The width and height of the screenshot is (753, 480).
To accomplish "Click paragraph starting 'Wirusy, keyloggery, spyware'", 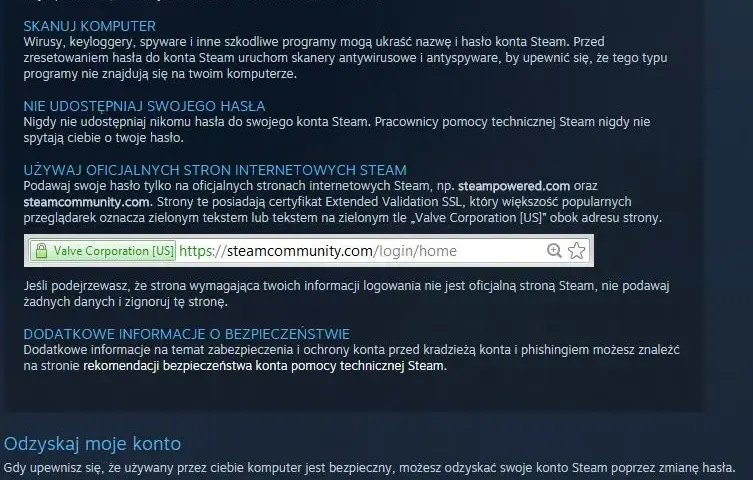I will [x=345, y=58].
